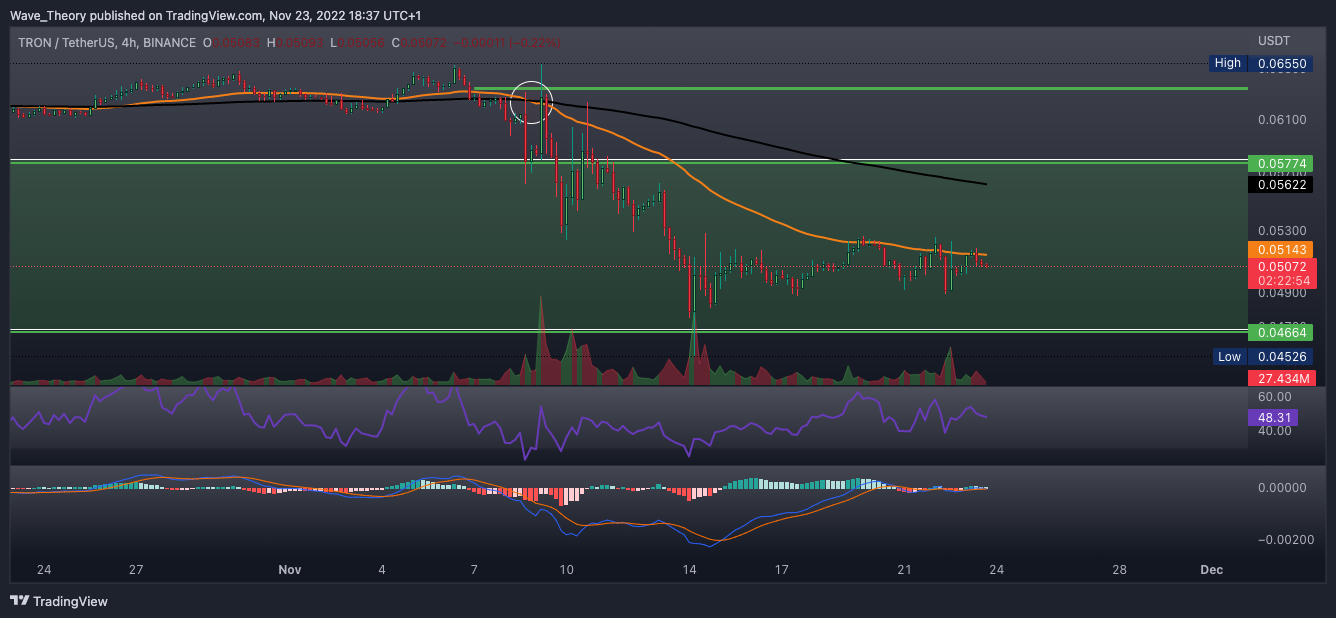Click the 60.00 level on the RSI scale
The height and width of the screenshot is (618, 1336).
(x=1275, y=397)
